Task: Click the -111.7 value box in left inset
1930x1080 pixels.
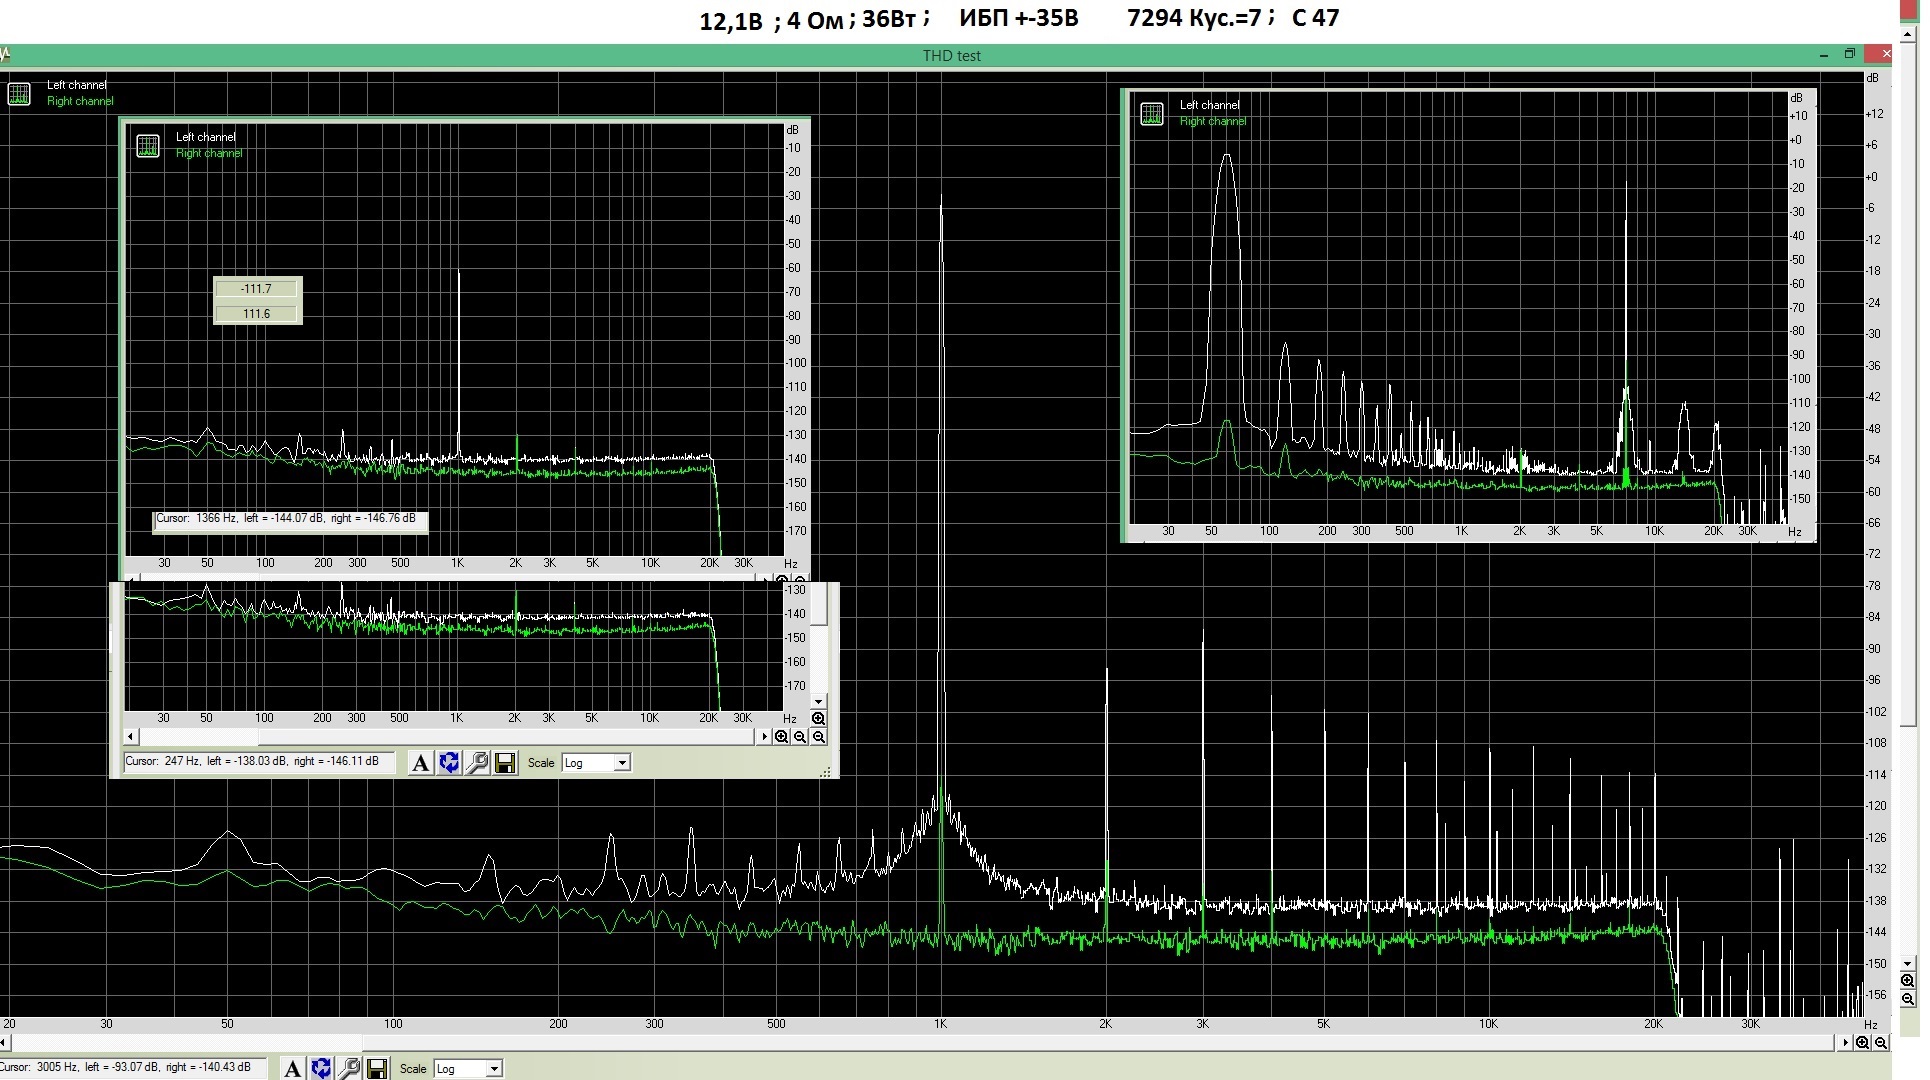Action: [256, 289]
